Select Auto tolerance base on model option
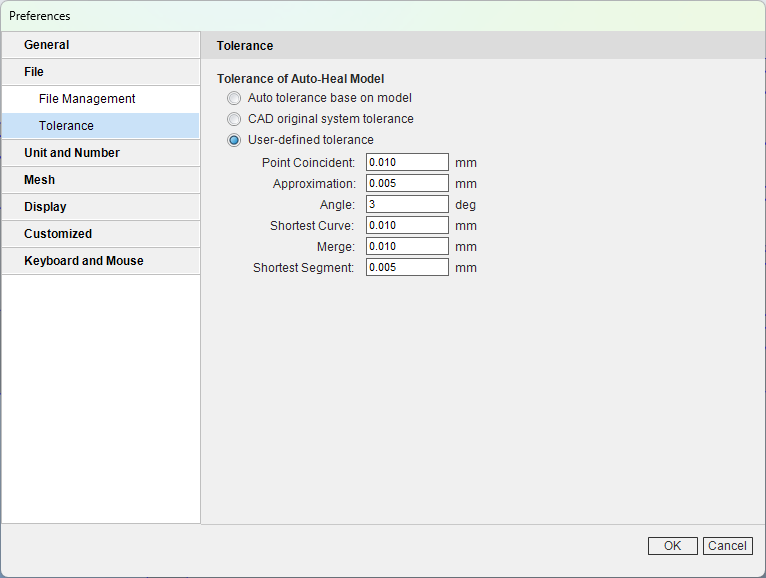 point(234,98)
